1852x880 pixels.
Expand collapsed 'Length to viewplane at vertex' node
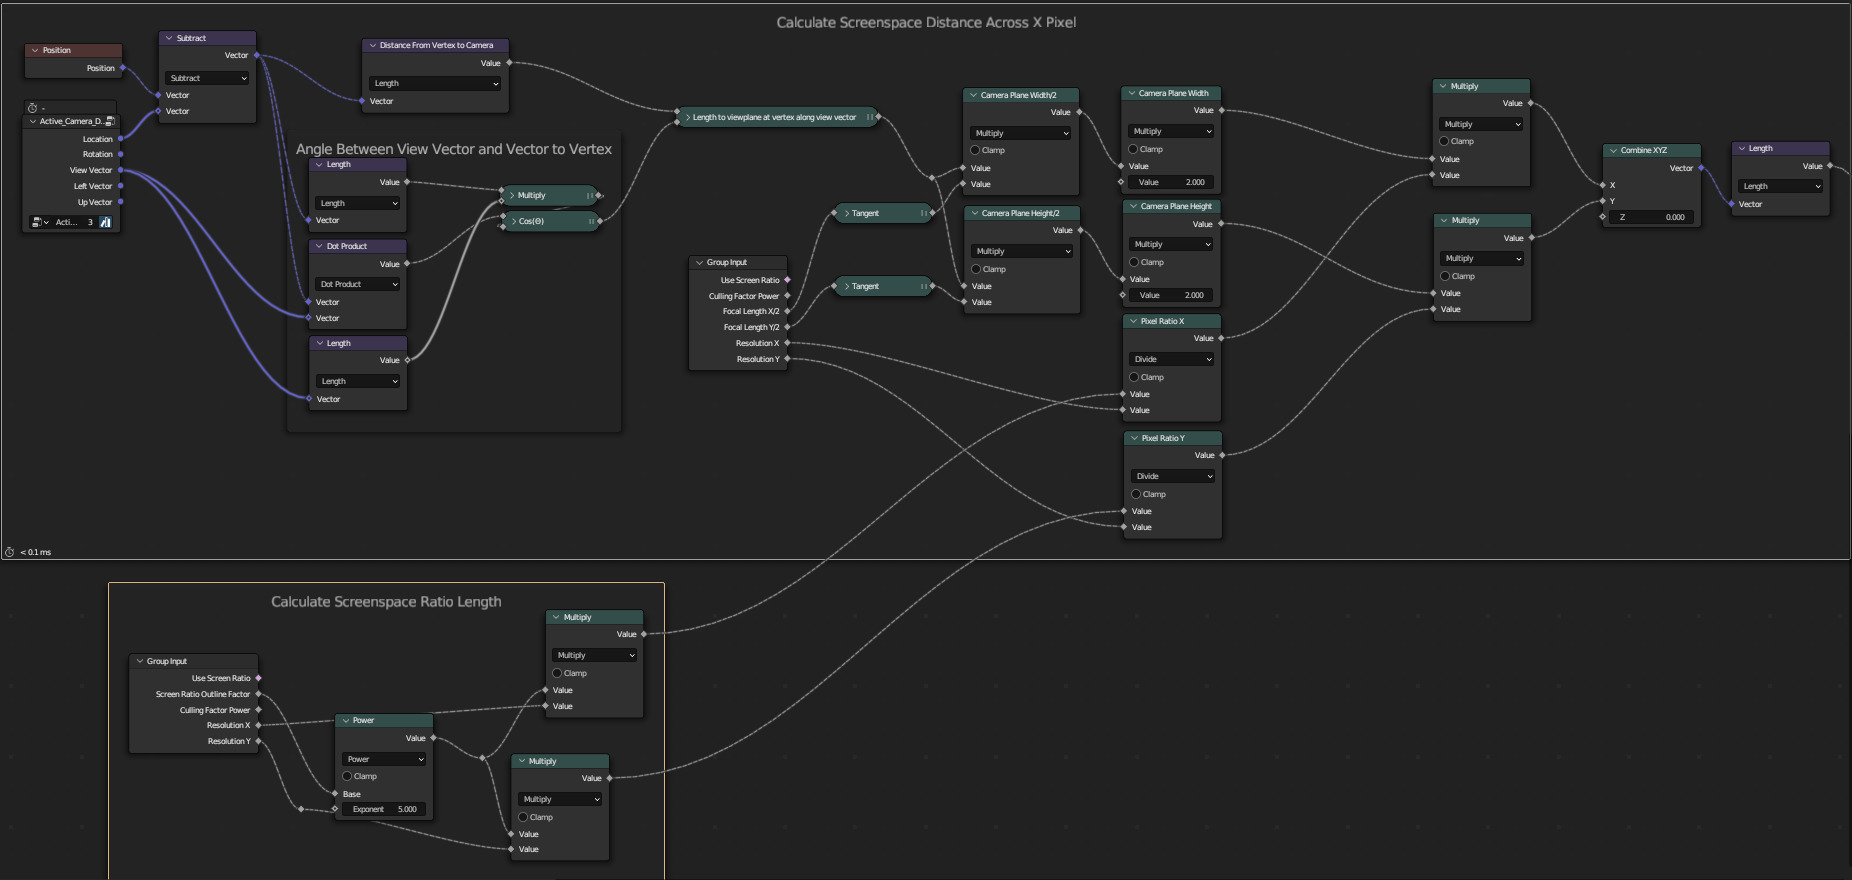click(687, 117)
